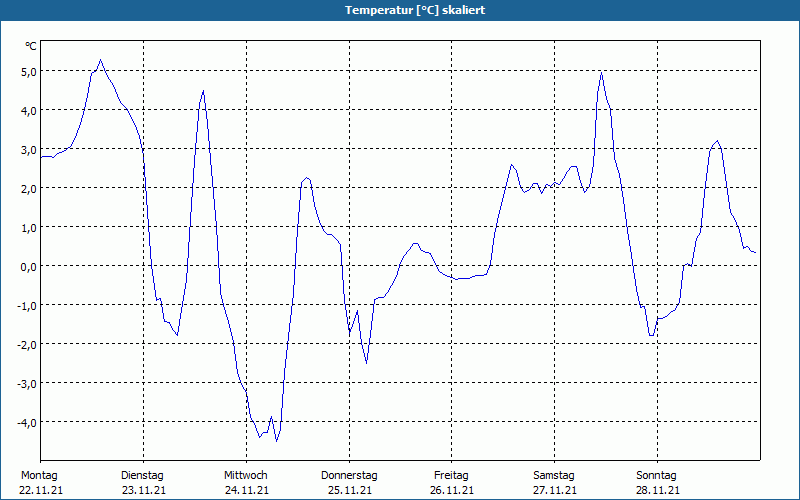The width and height of the screenshot is (800, 500).
Task: Click the '2,0' y-axis label
Action: coord(29,188)
